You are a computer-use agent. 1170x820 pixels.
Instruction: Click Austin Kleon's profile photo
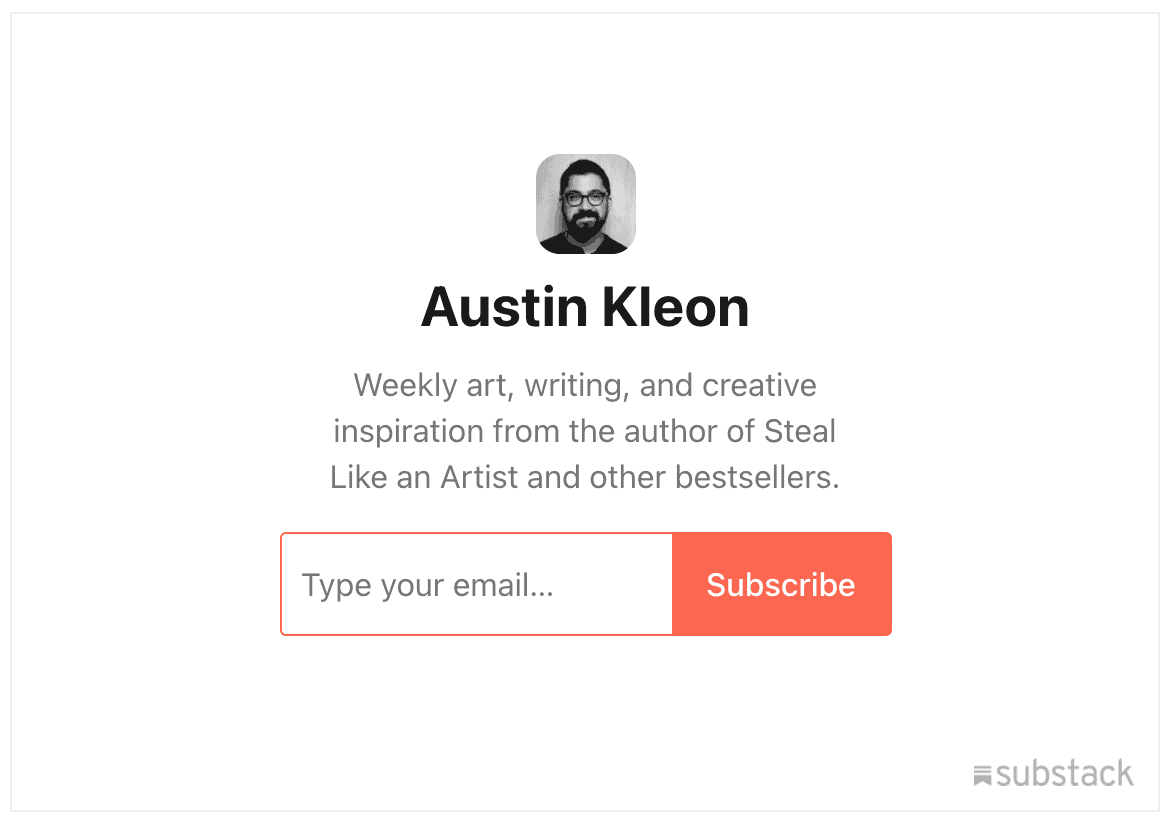(x=585, y=204)
